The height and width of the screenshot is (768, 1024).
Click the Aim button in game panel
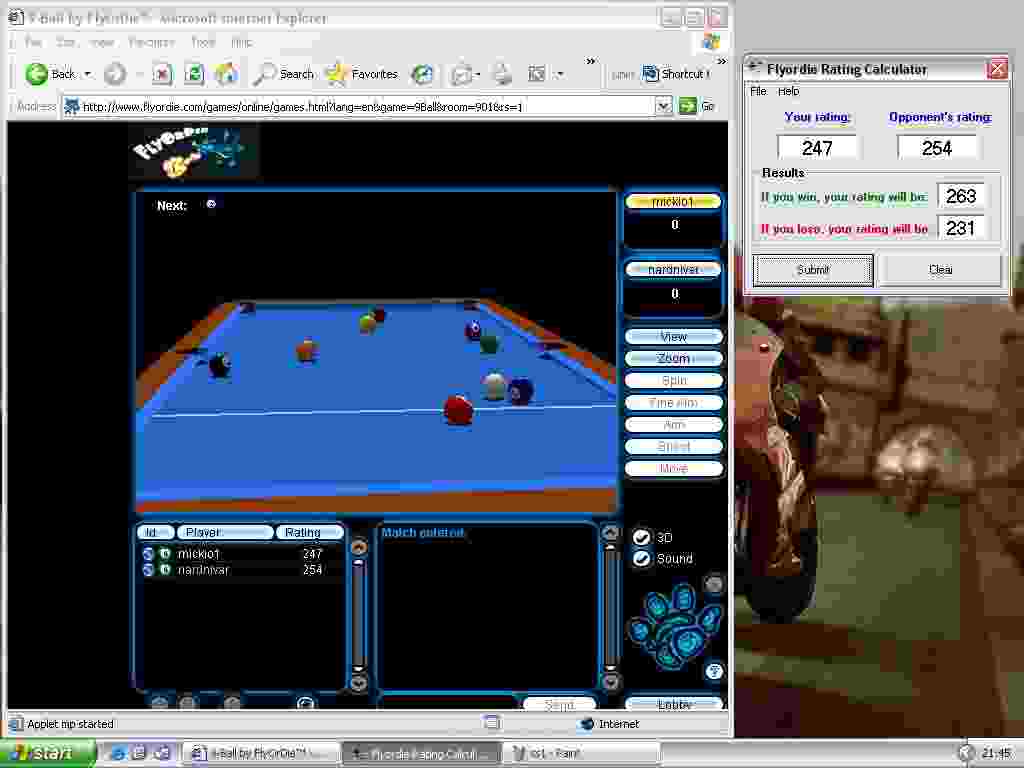tap(673, 424)
